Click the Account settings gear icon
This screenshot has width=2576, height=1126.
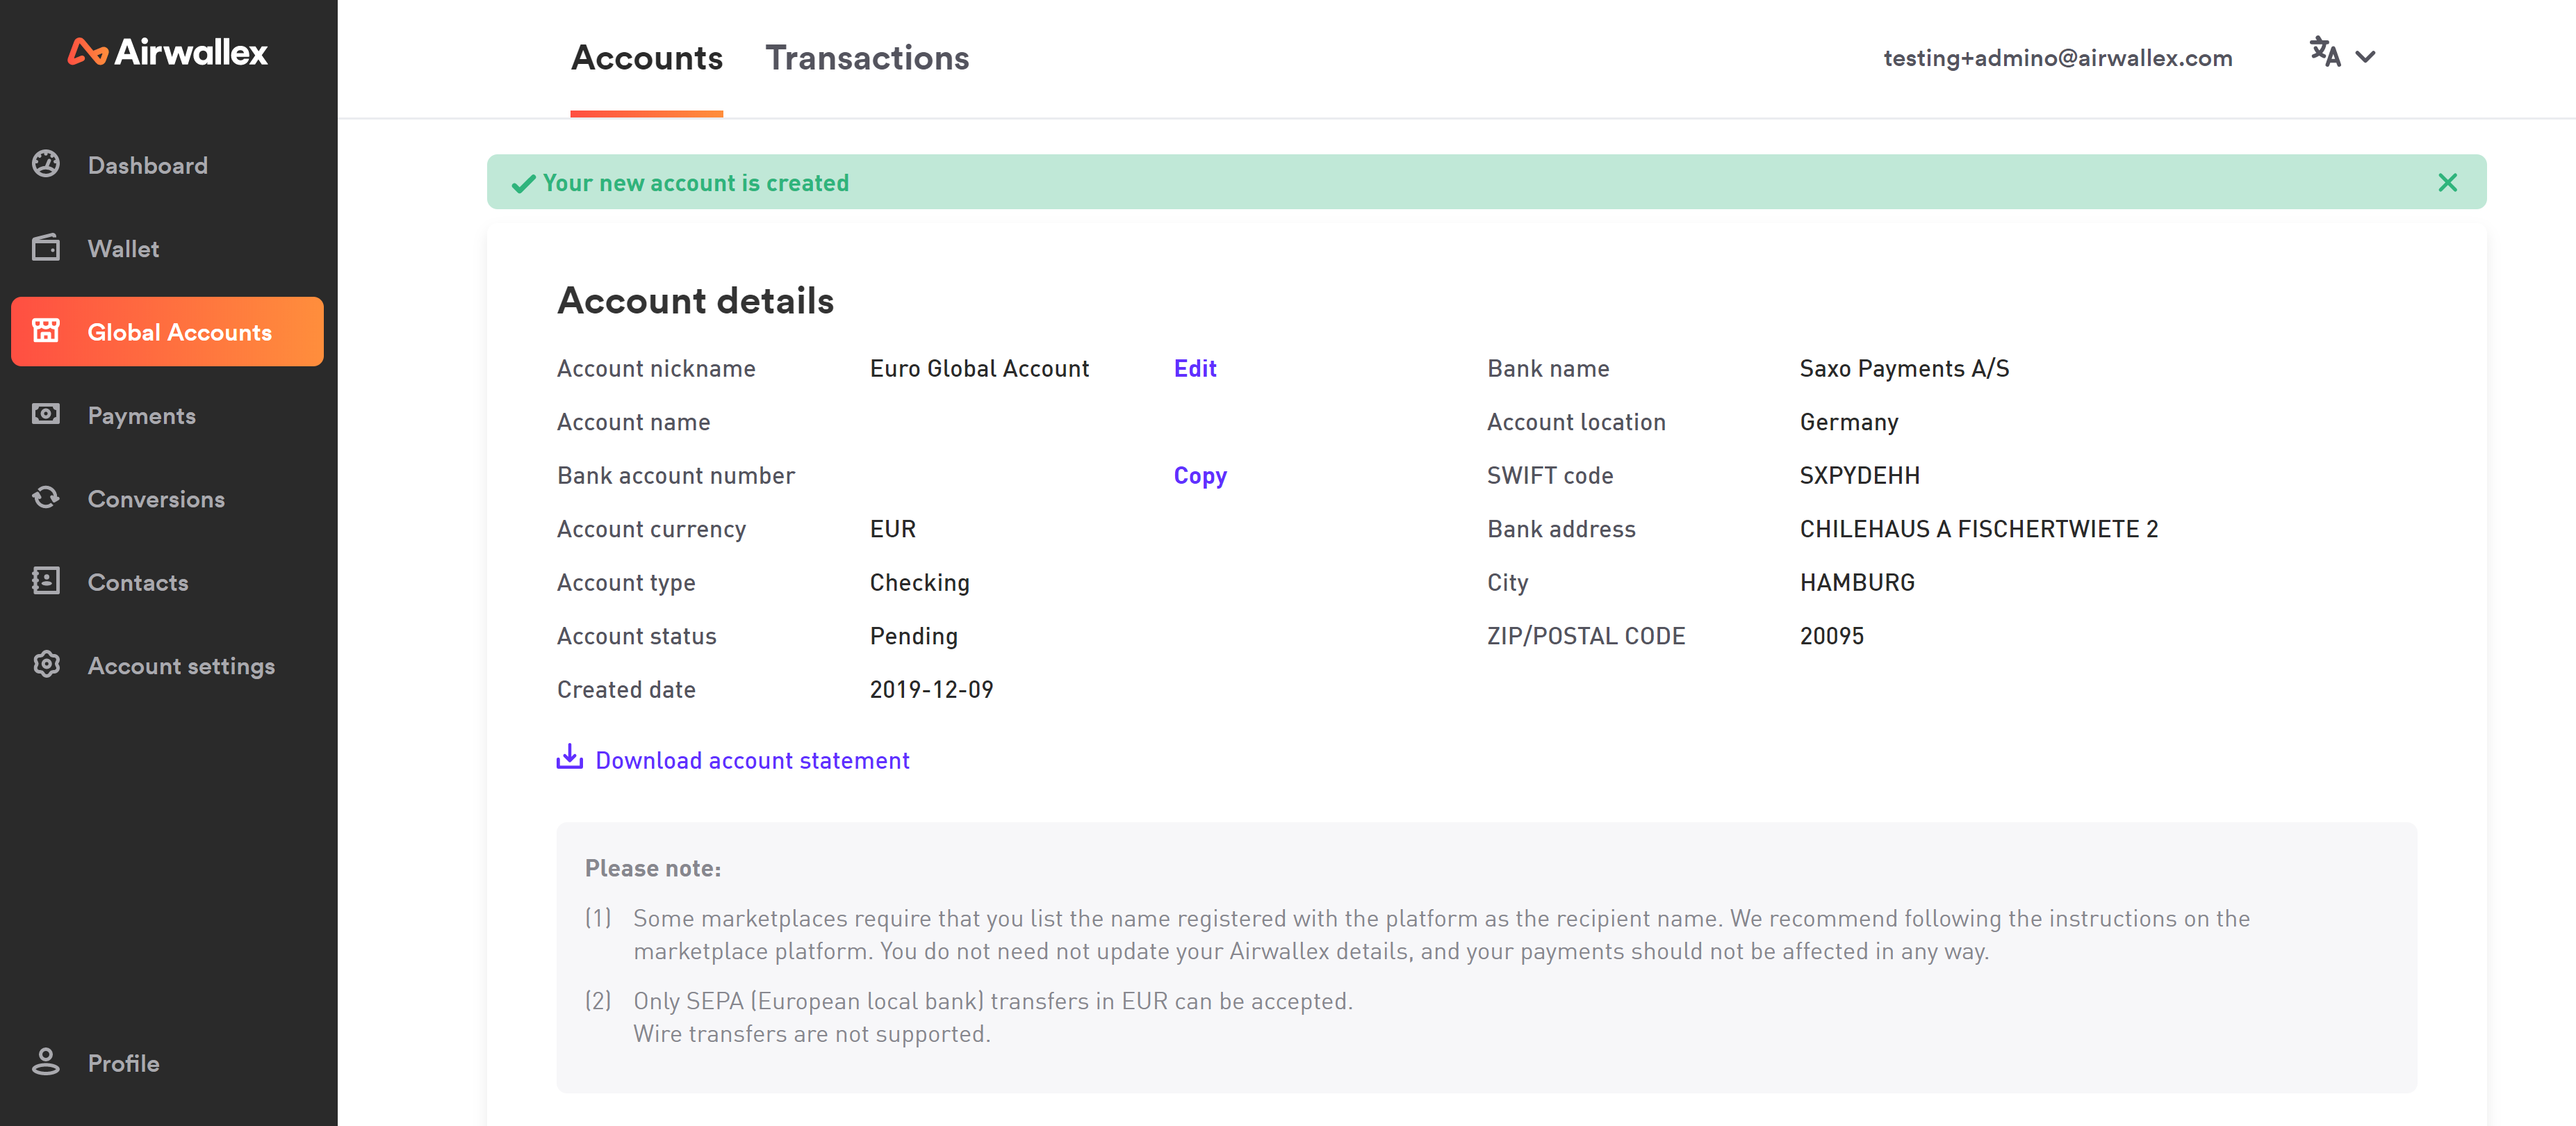[46, 665]
